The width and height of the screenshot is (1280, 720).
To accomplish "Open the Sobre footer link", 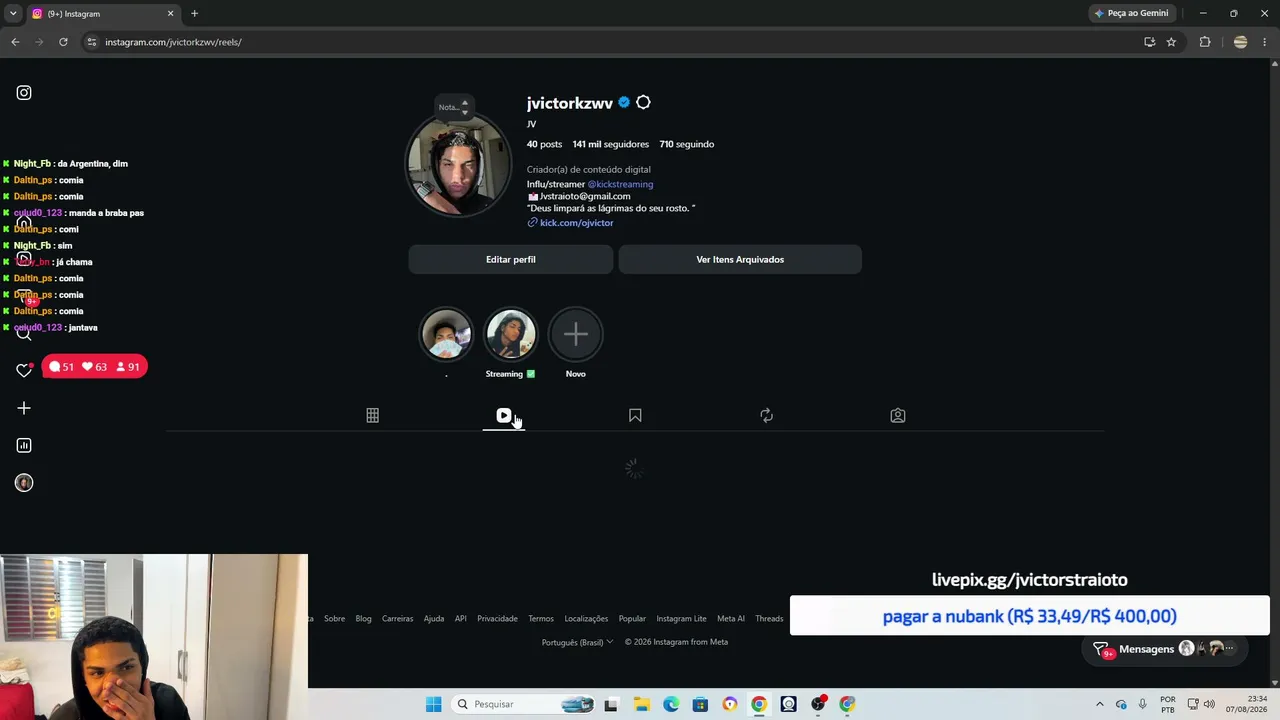I will click(335, 619).
